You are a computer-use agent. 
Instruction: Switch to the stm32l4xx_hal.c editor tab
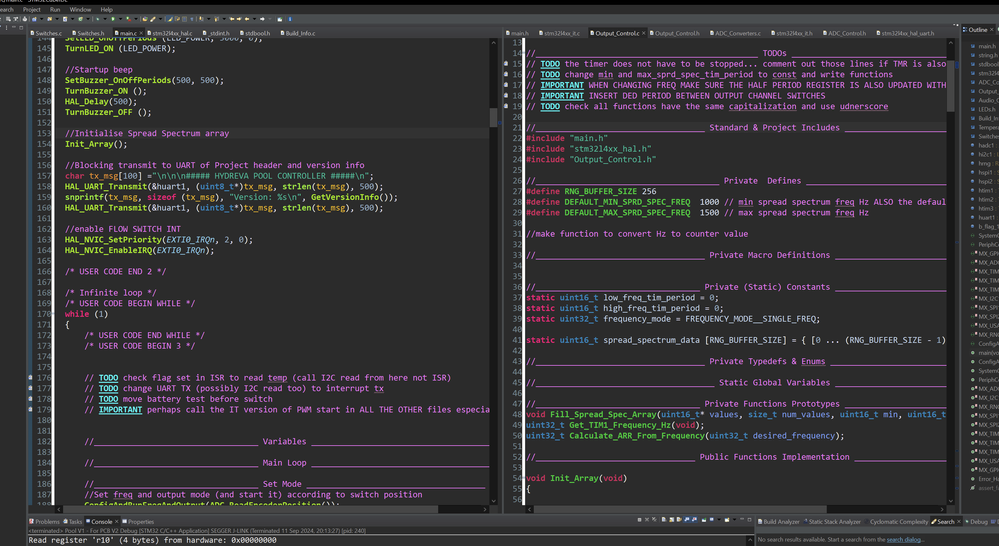(170, 33)
